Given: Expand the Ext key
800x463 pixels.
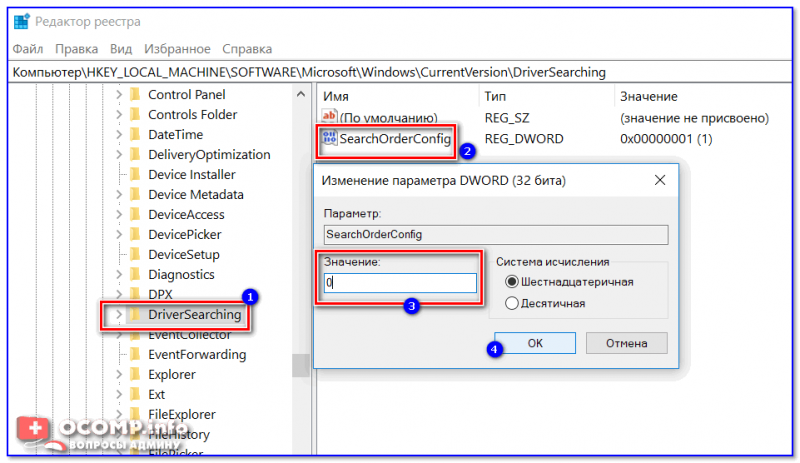Looking at the screenshot, I should coord(119,394).
